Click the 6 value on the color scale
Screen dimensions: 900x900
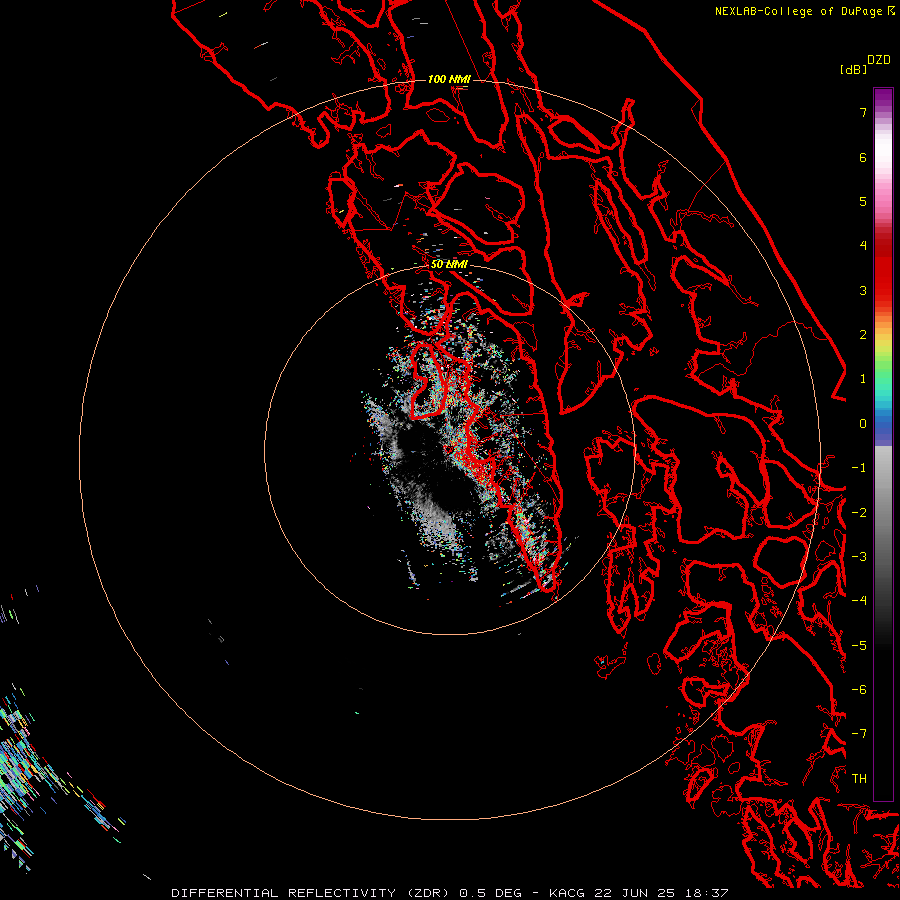click(863, 157)
